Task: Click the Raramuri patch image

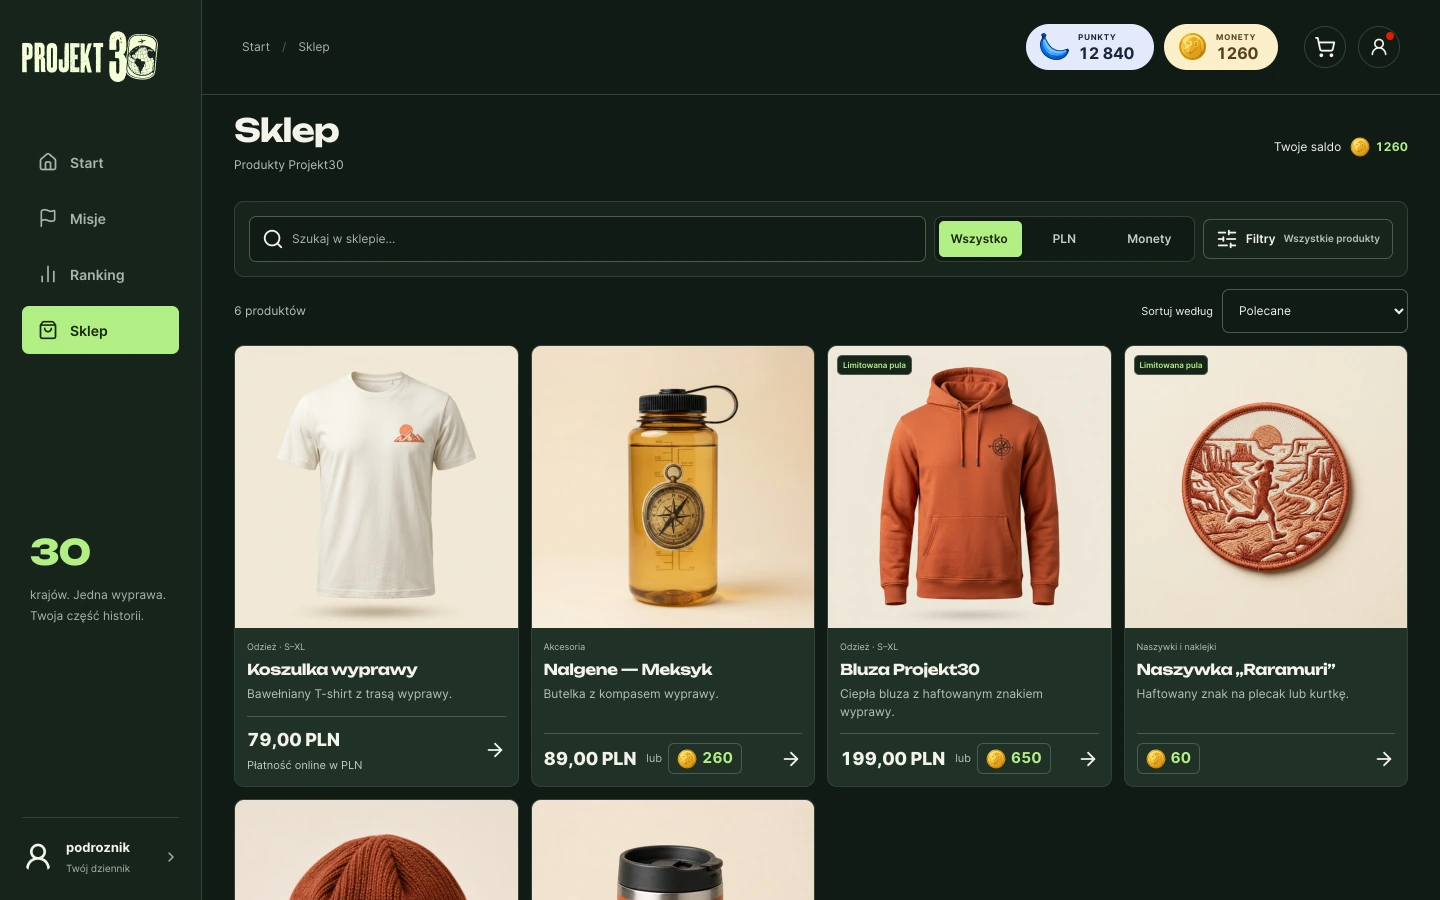Action: pyautogui.click(x=1266, y=487)
